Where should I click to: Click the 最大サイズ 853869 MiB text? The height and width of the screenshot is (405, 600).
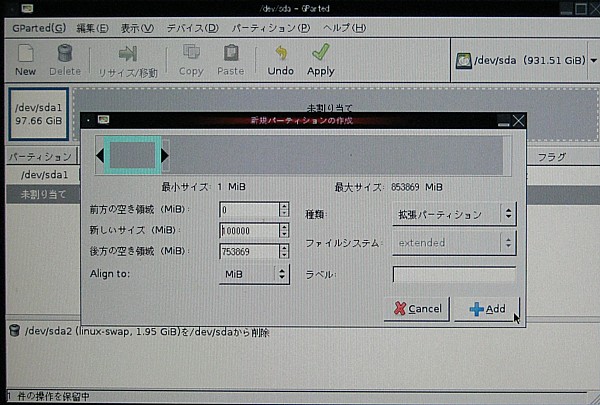388,187
